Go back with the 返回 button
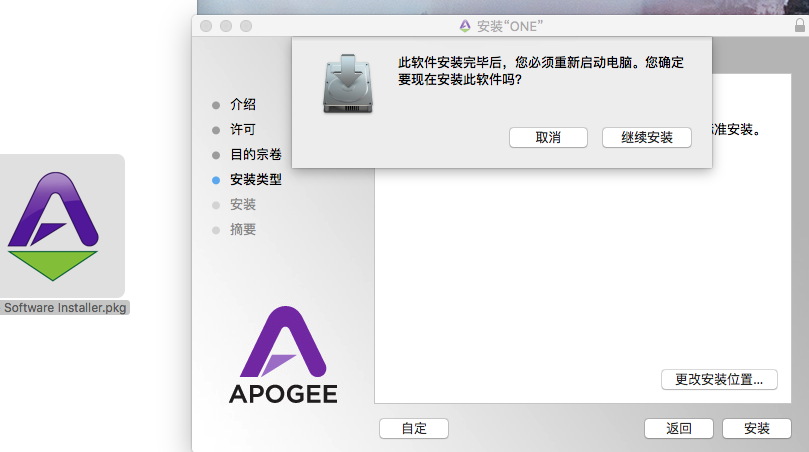 click(679, 428)
